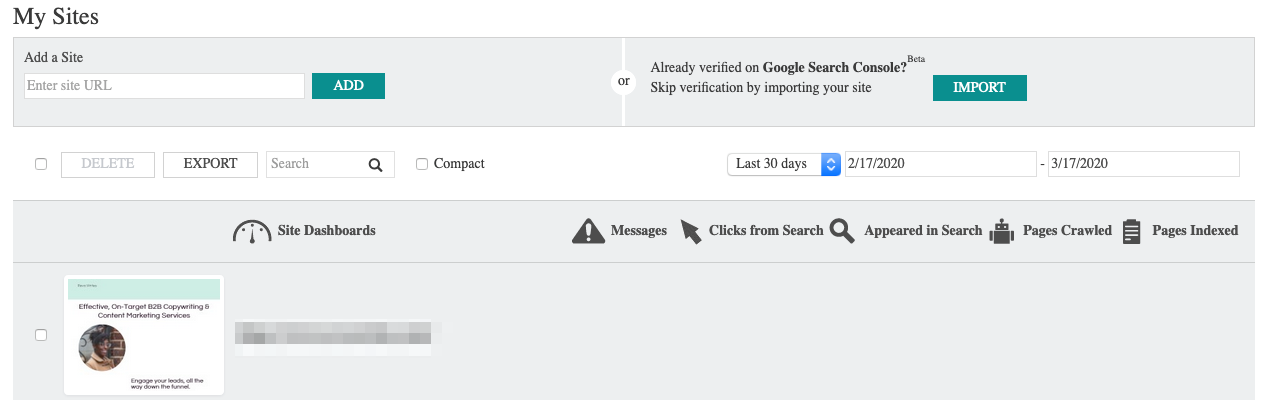Check the box beside the site thumbnail
Screen dimensions: 1282x400
[x=41, y=335]
